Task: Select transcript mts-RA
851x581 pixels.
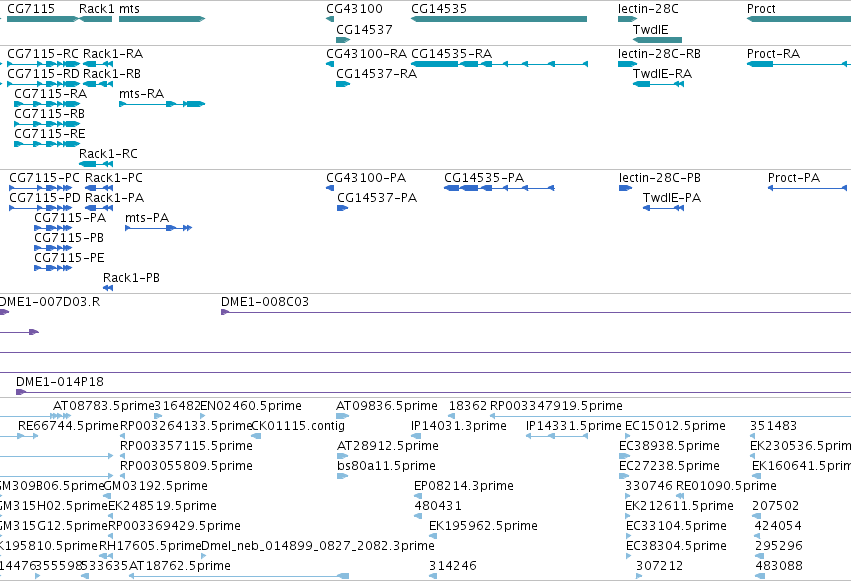Action: 162,104
